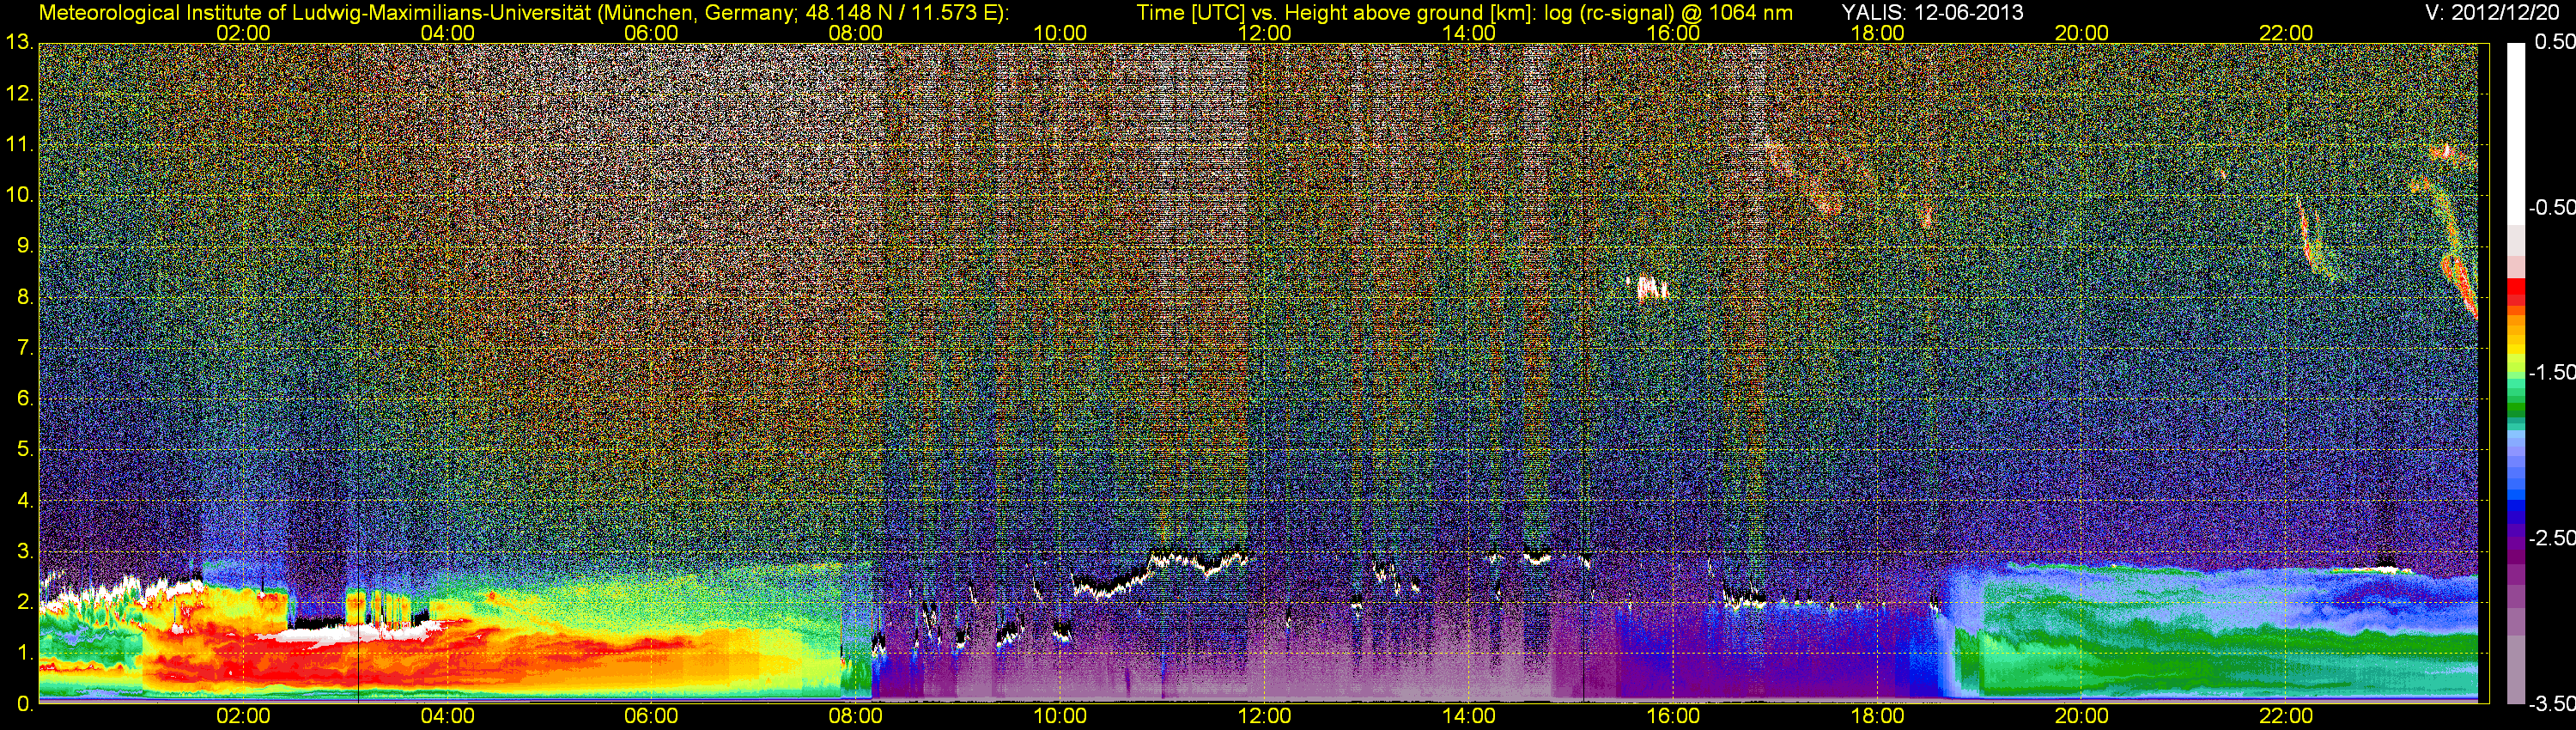Select the 02:00 tick label on the bottom axis

tap(243, 716)
